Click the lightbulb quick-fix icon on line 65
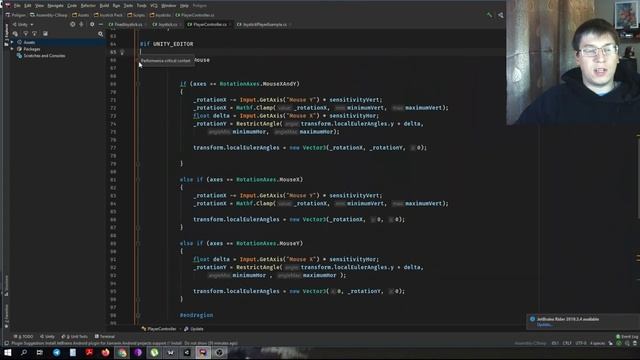Screen dimensions: 640x360 [122, 52]
